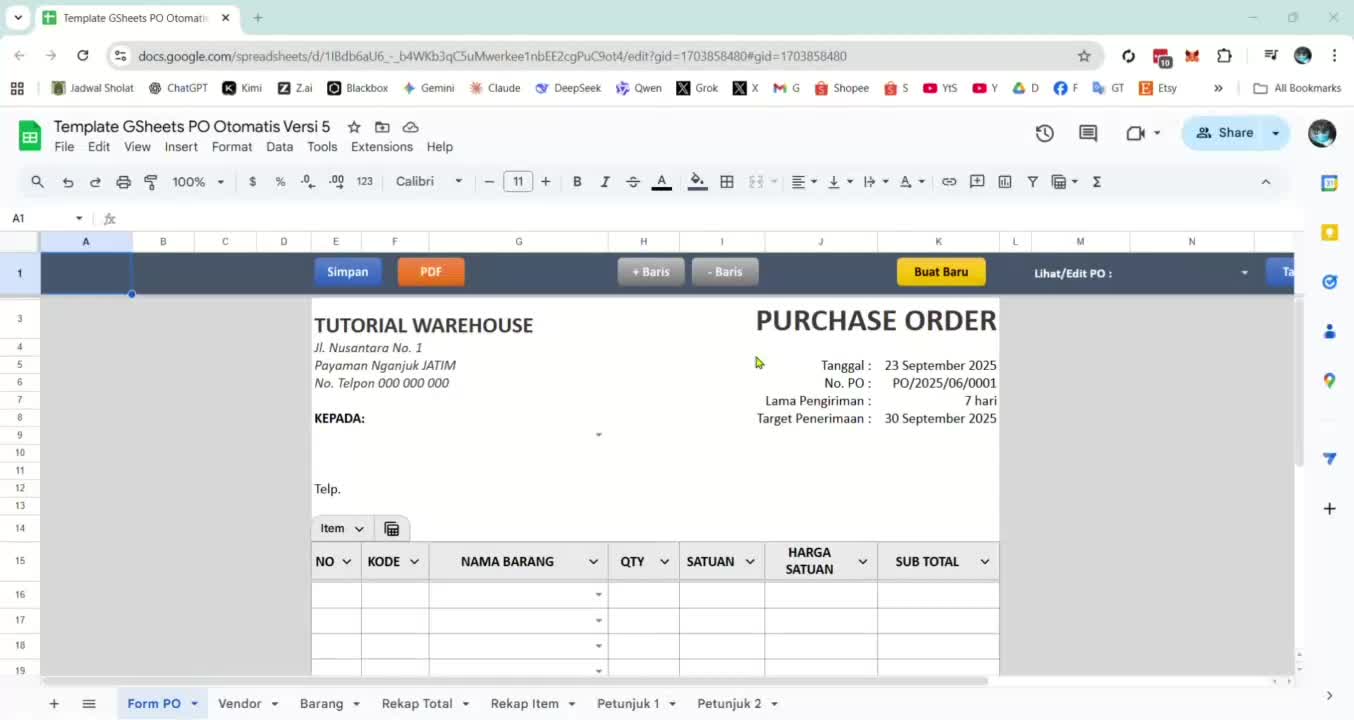Click the paint format icon
Viewport: 1354px width, 720px height.
[x=151, y=182]
